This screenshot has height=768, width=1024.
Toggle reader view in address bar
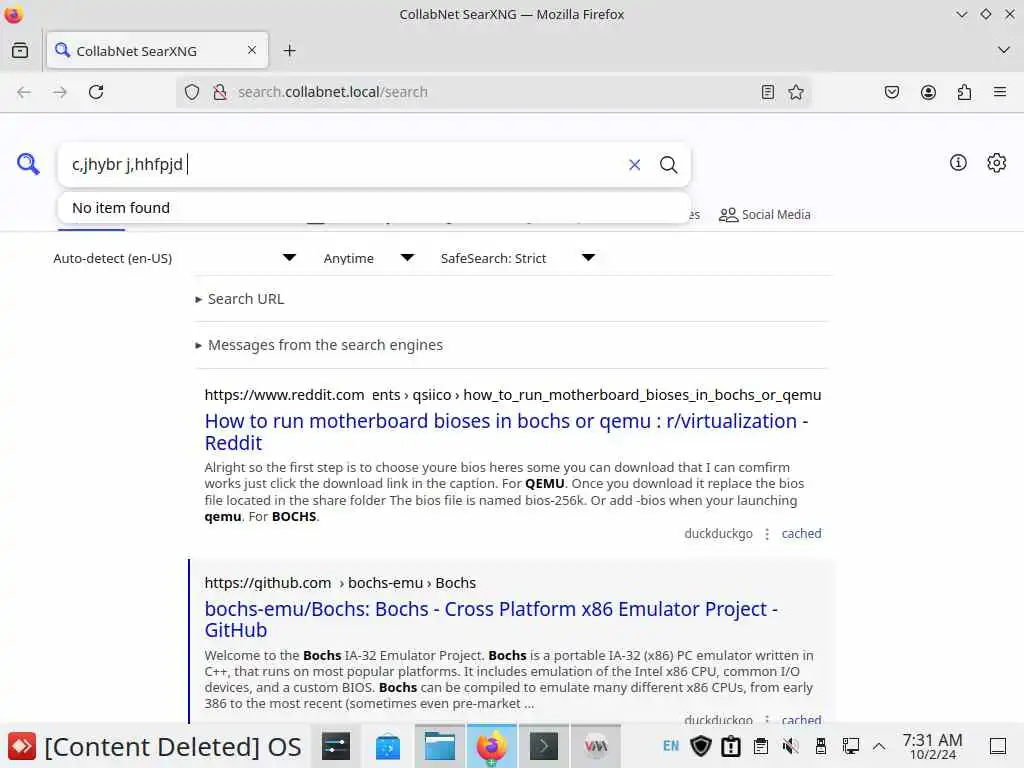pos(768,92)
